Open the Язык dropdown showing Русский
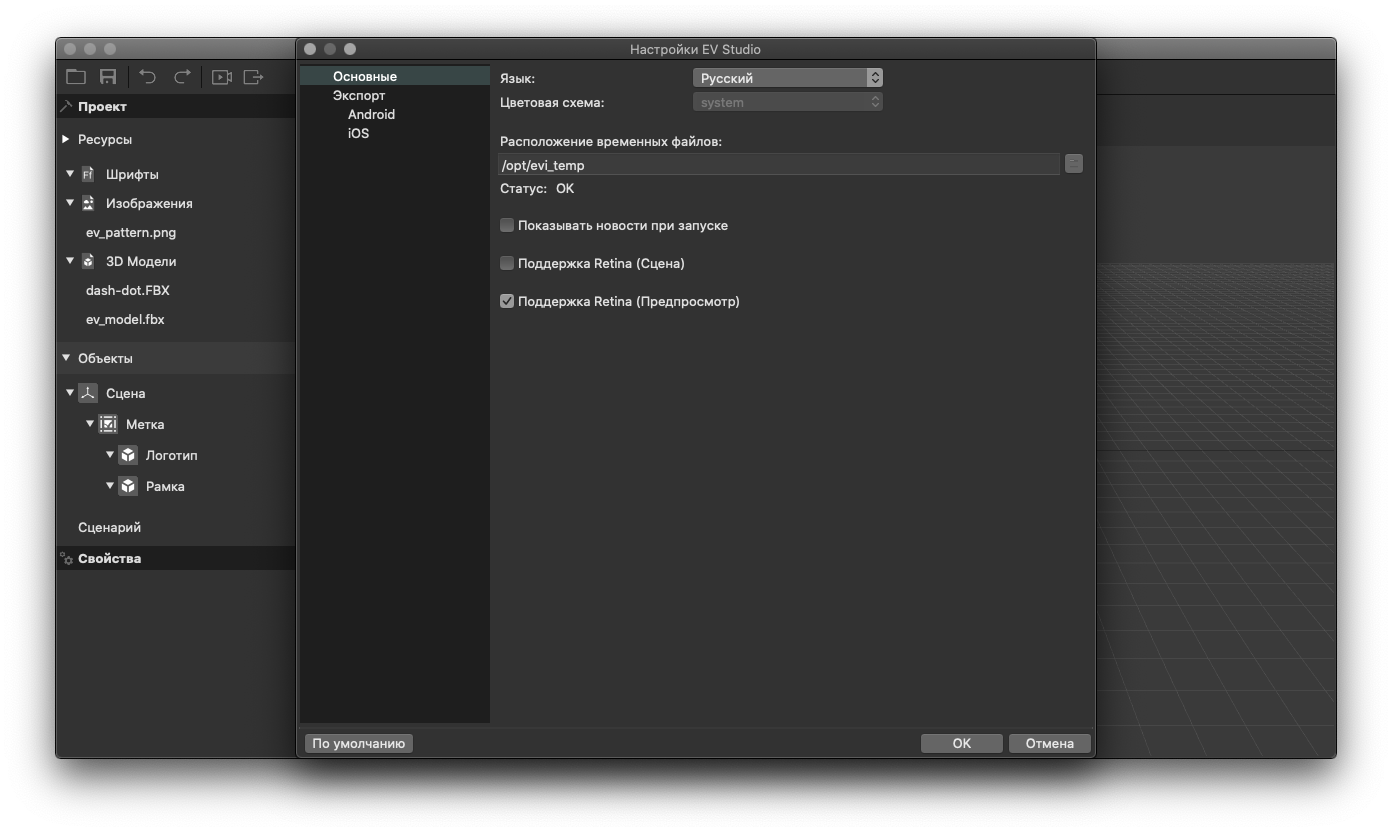The height and width of the screenshot is (832, 1392). click(x=788, y=78)
